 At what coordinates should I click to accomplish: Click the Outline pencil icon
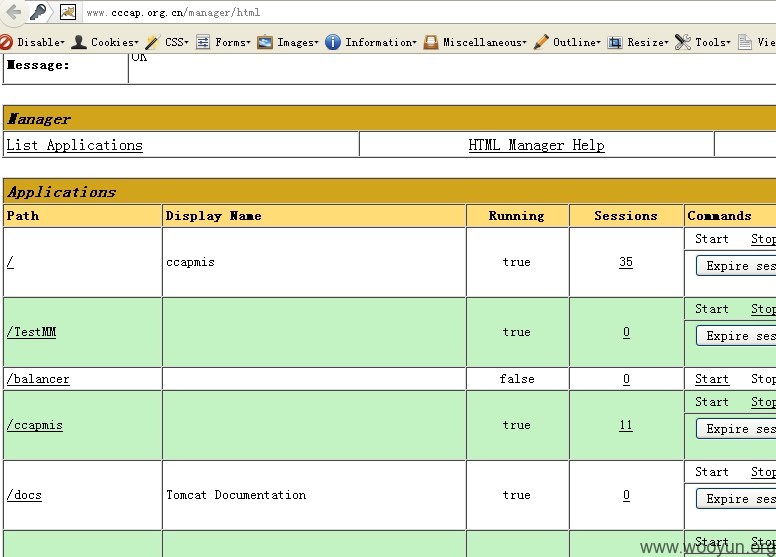[x=541, y=42]
